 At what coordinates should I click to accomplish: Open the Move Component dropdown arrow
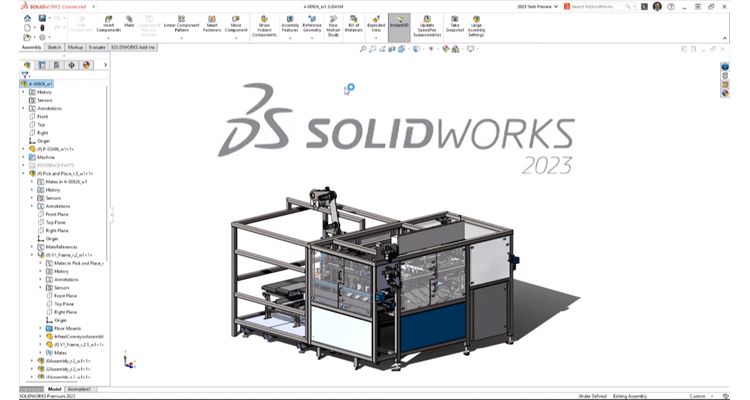click(x=236, y=38)
